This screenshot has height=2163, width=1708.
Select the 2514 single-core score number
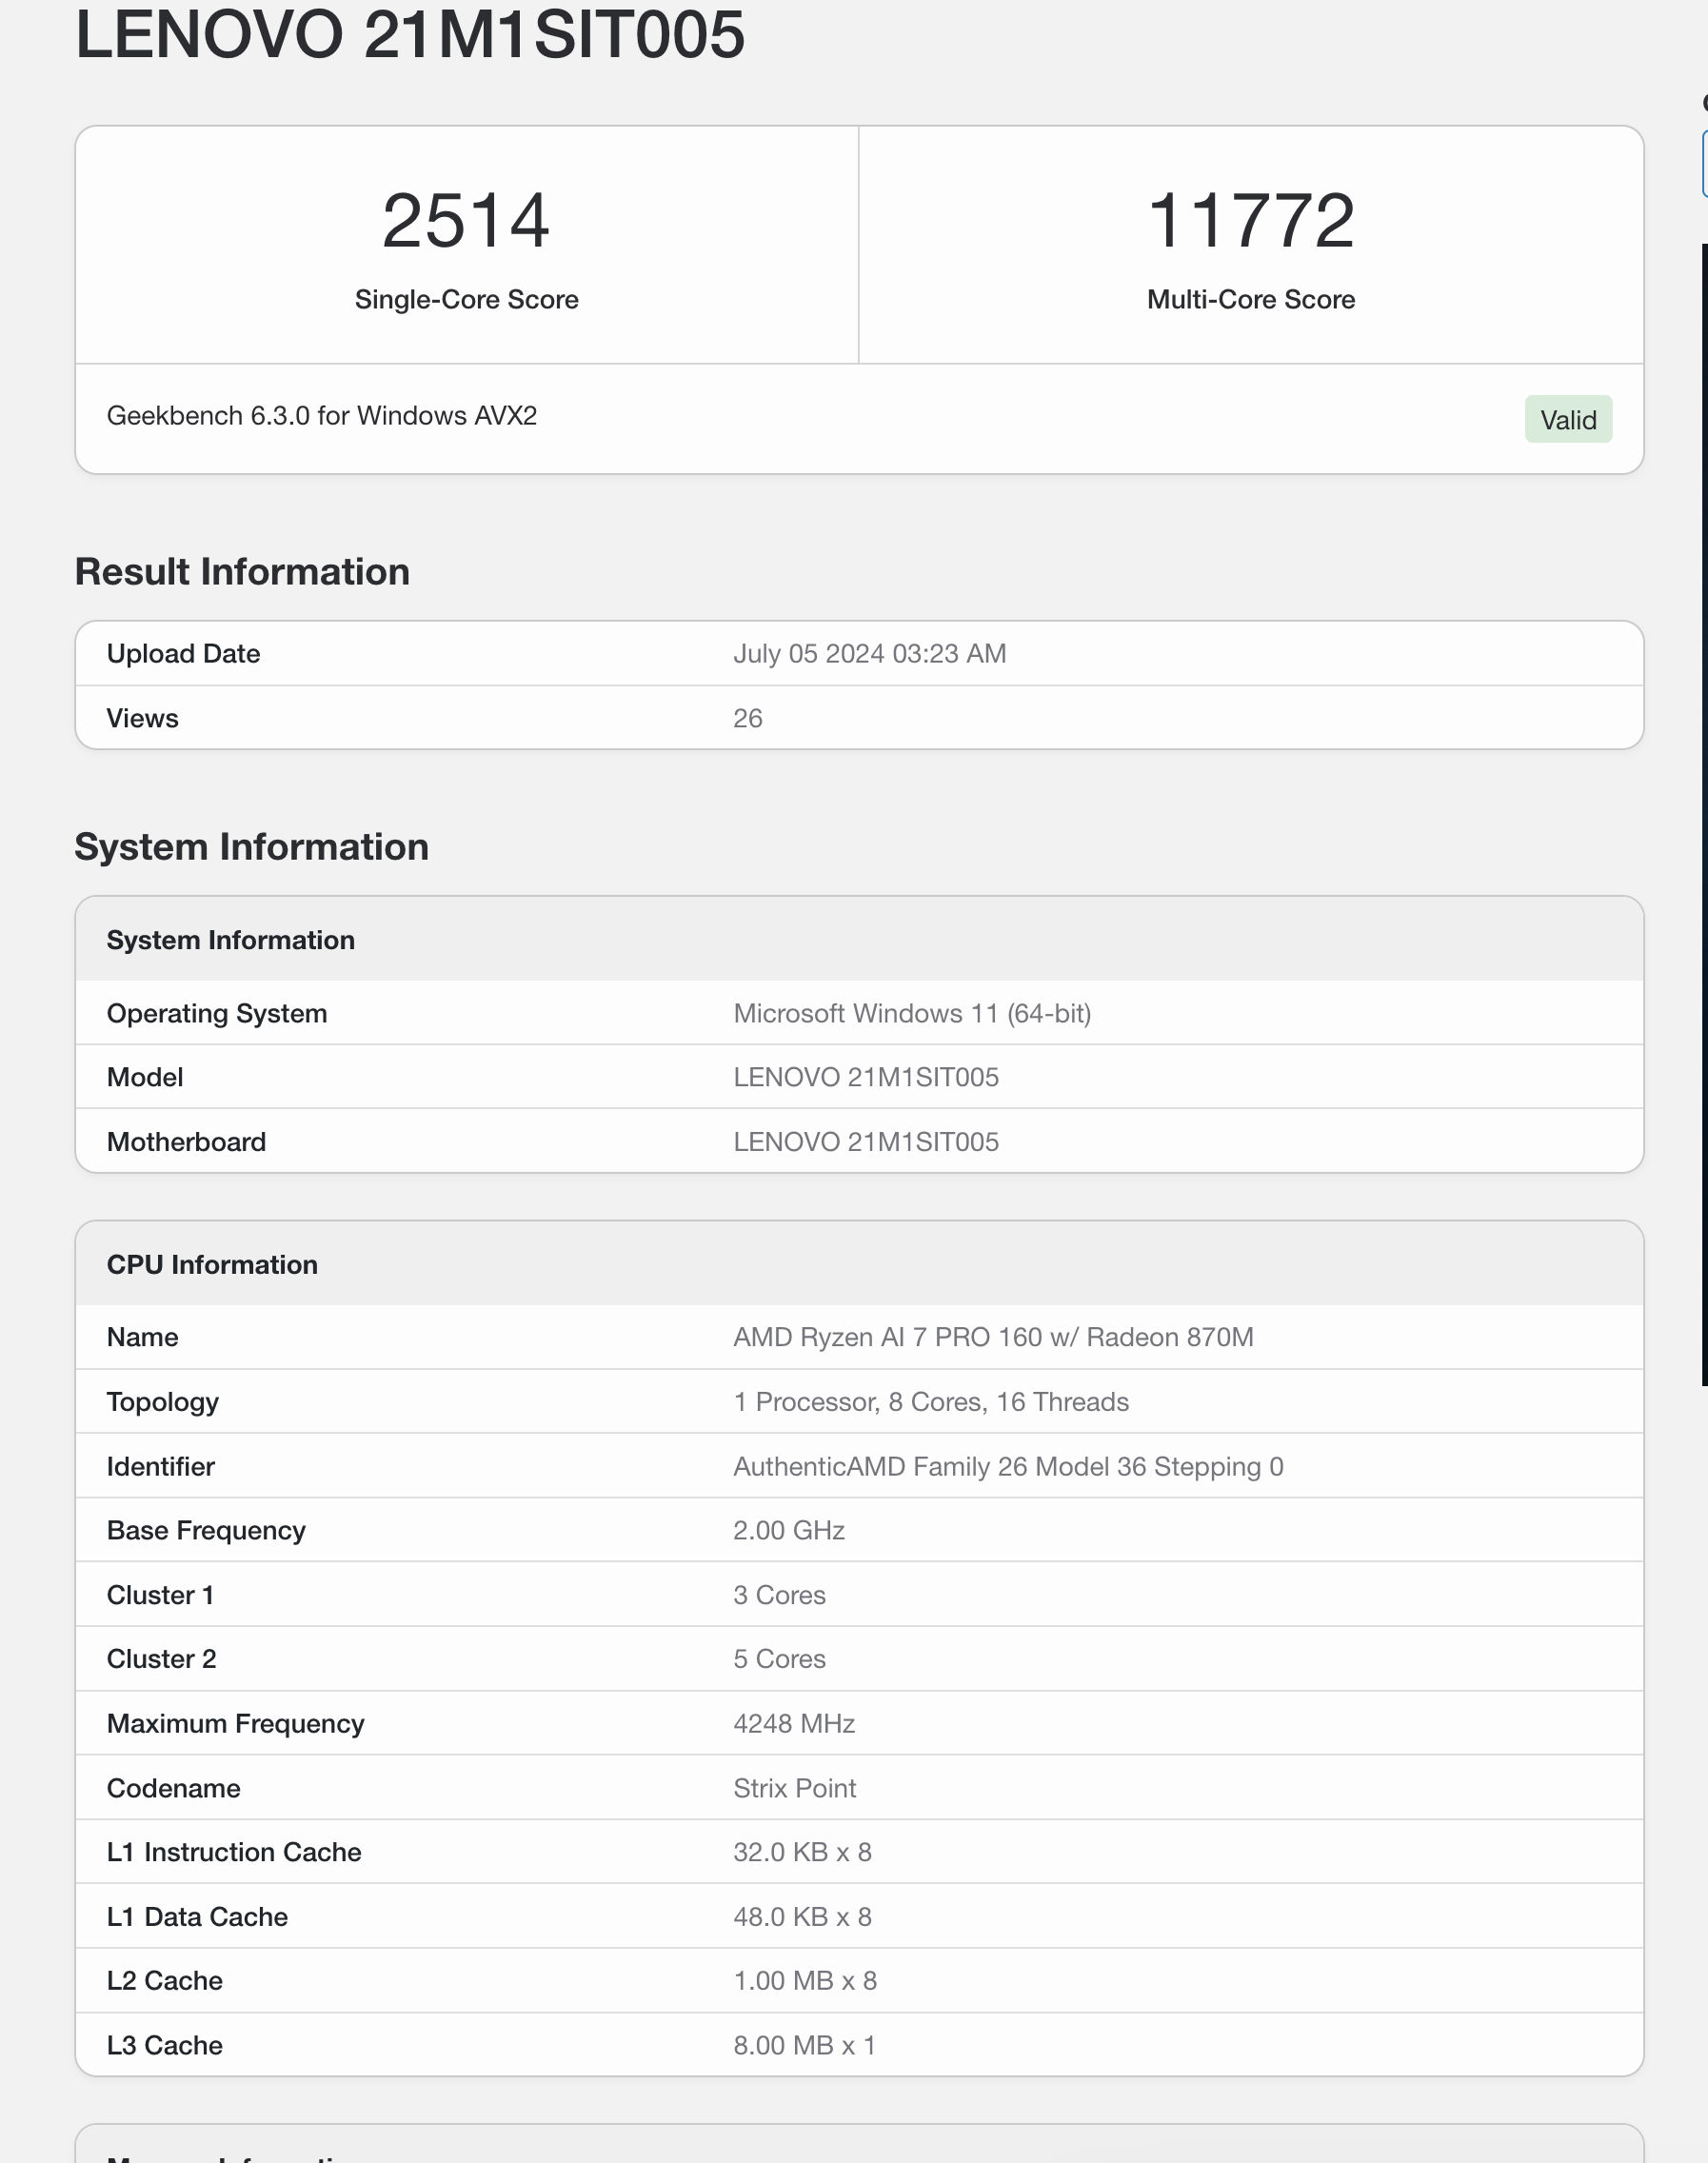[x=466, y=221]
